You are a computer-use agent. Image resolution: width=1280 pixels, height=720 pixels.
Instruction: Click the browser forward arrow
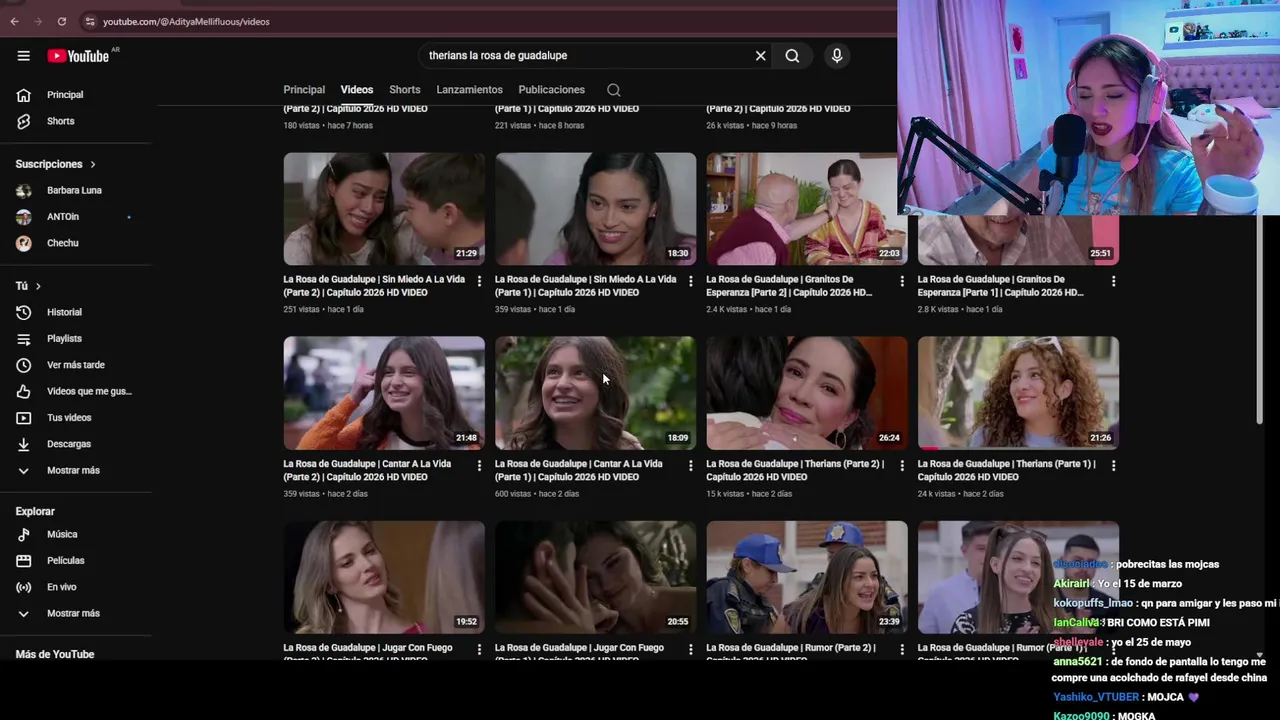click(x=38, y=21)
